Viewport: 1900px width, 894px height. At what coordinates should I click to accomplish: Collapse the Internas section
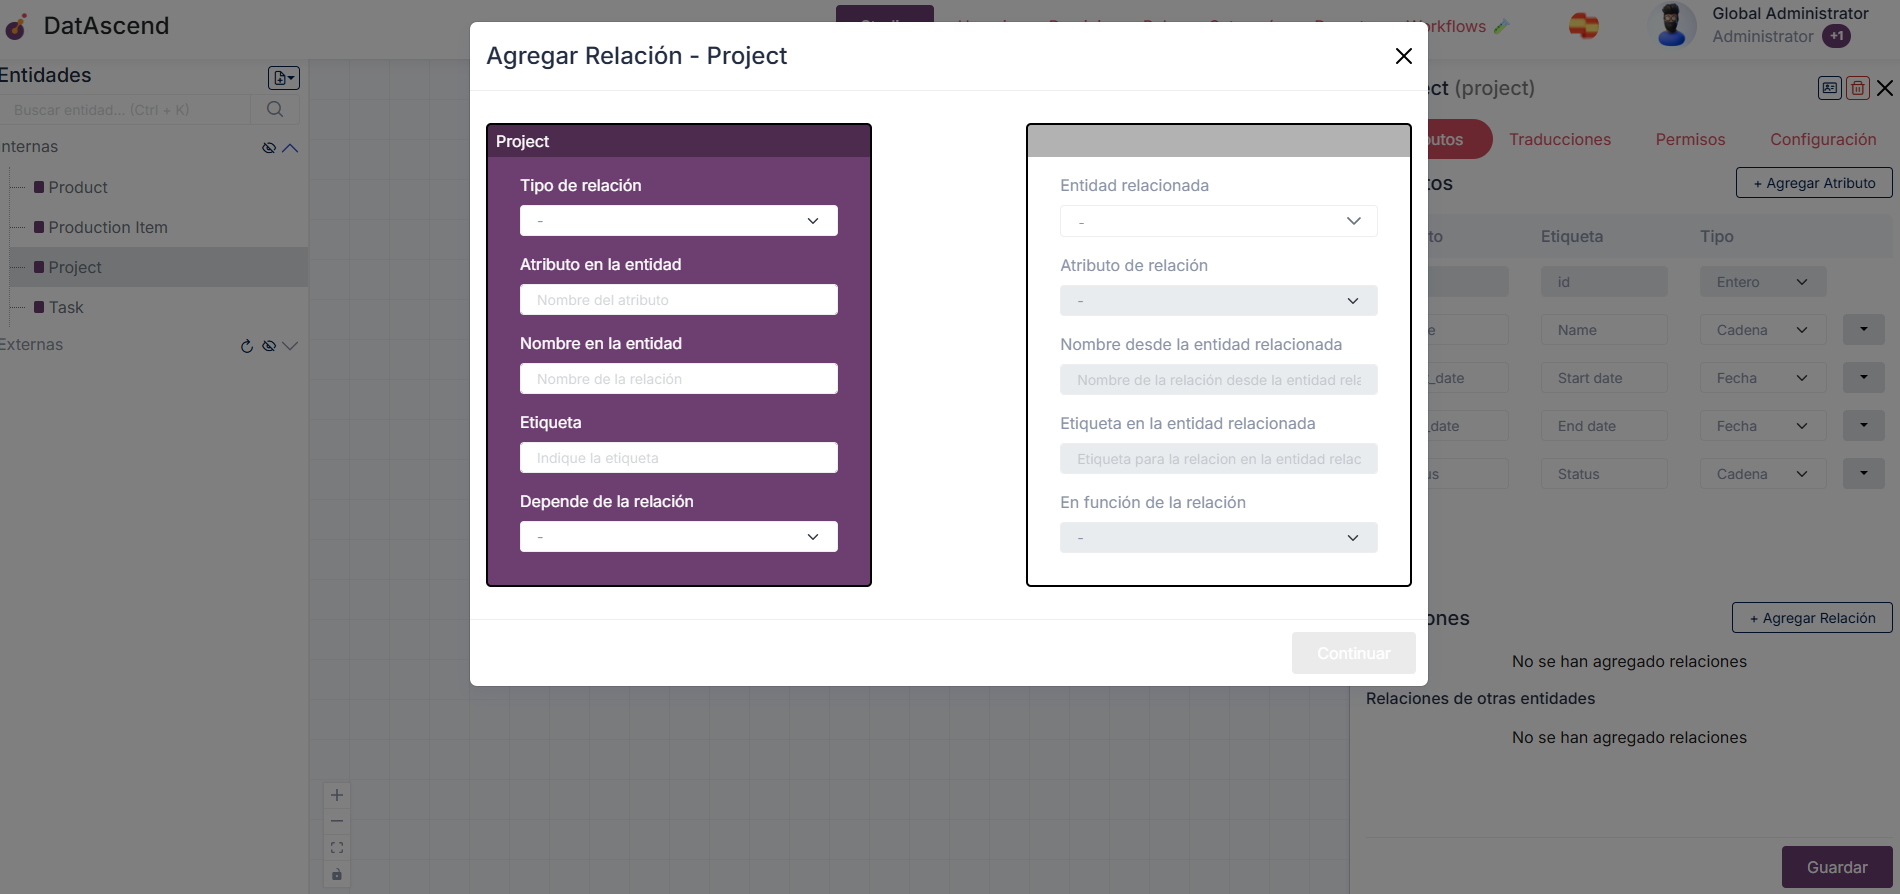coord(291,148)
